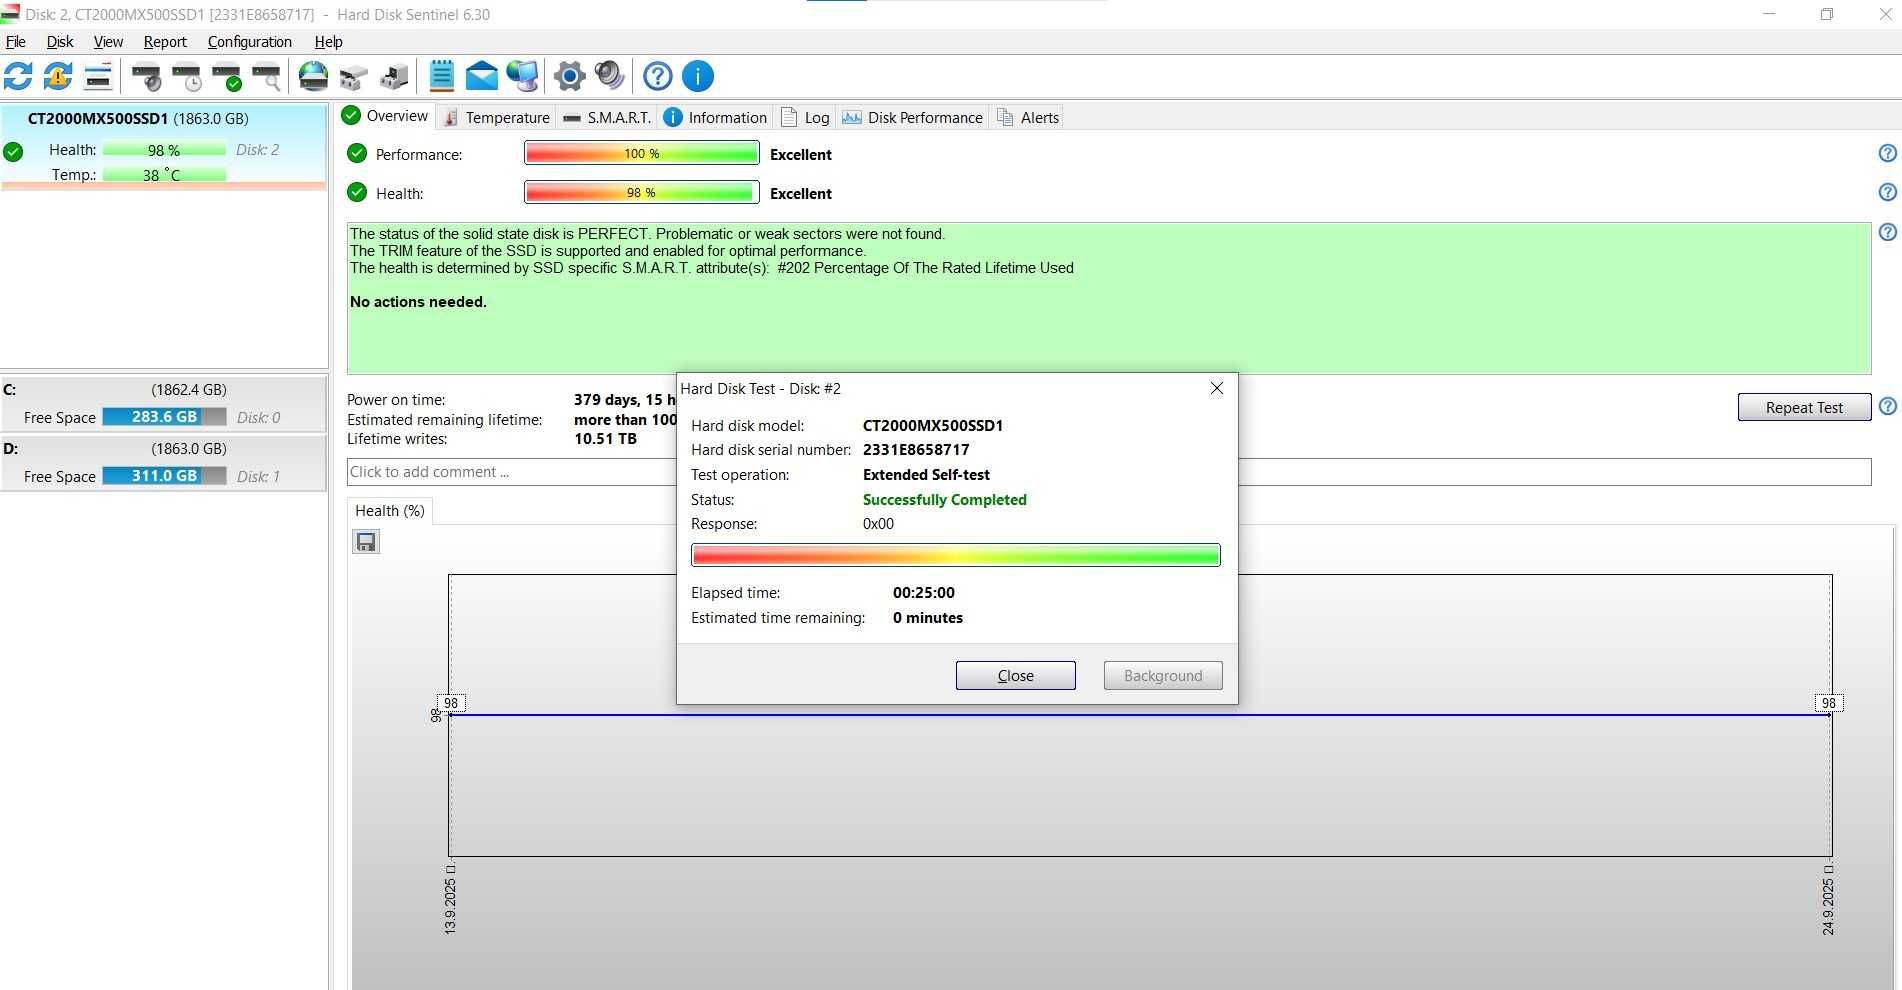1902x990 pixels.
Task: Click the save floppy icon above health graph
Action: 366,542
